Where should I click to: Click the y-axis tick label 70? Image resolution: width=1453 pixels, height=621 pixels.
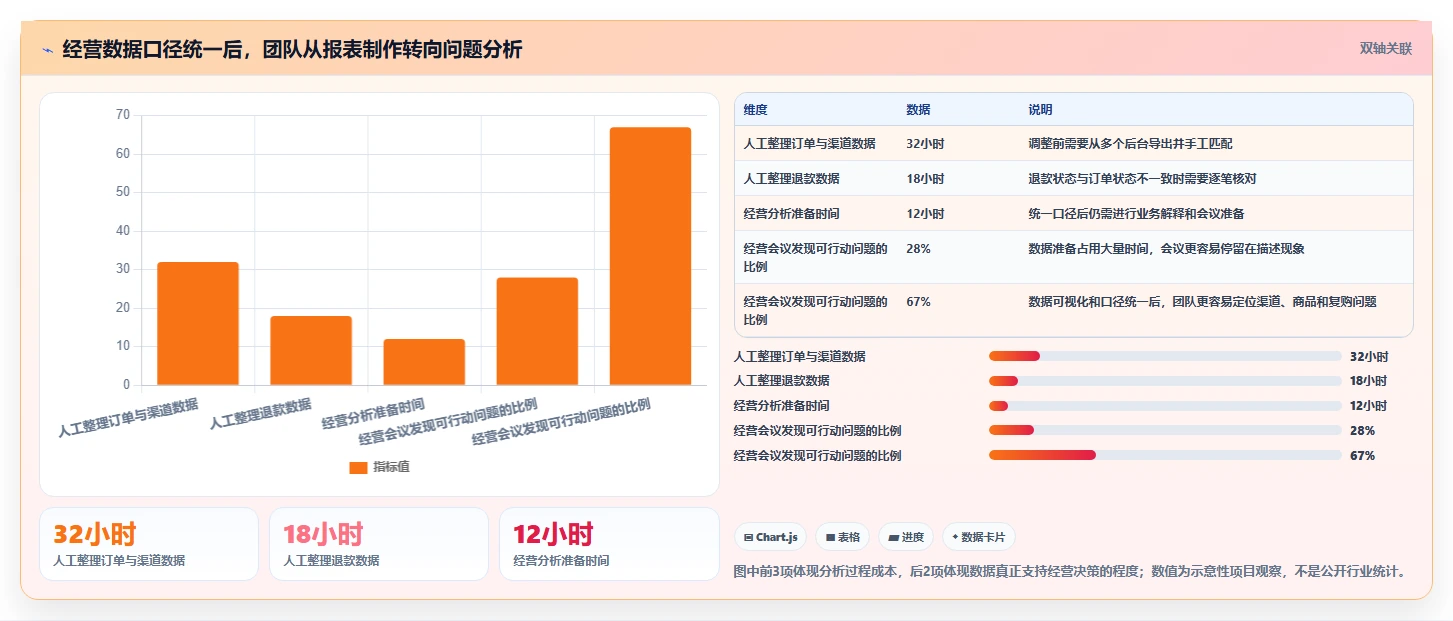point(123,115)
